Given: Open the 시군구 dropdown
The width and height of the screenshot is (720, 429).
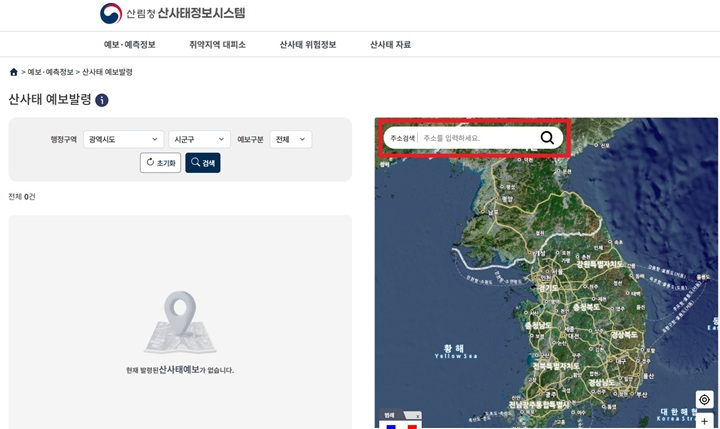Looking at the screenshot, I should click(199, 139).
